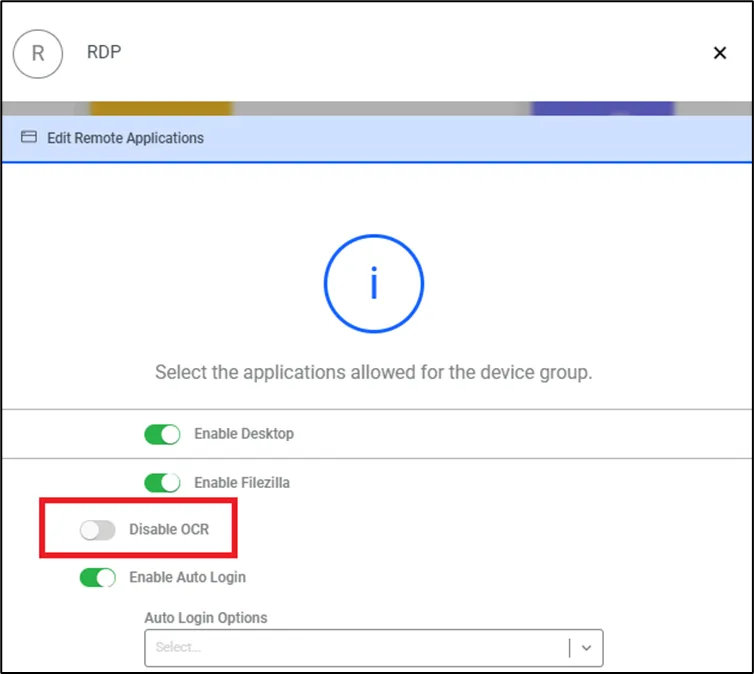Open the Edit Remote Applications tab
The image size is (754, 674).
[x=377, y=138]
